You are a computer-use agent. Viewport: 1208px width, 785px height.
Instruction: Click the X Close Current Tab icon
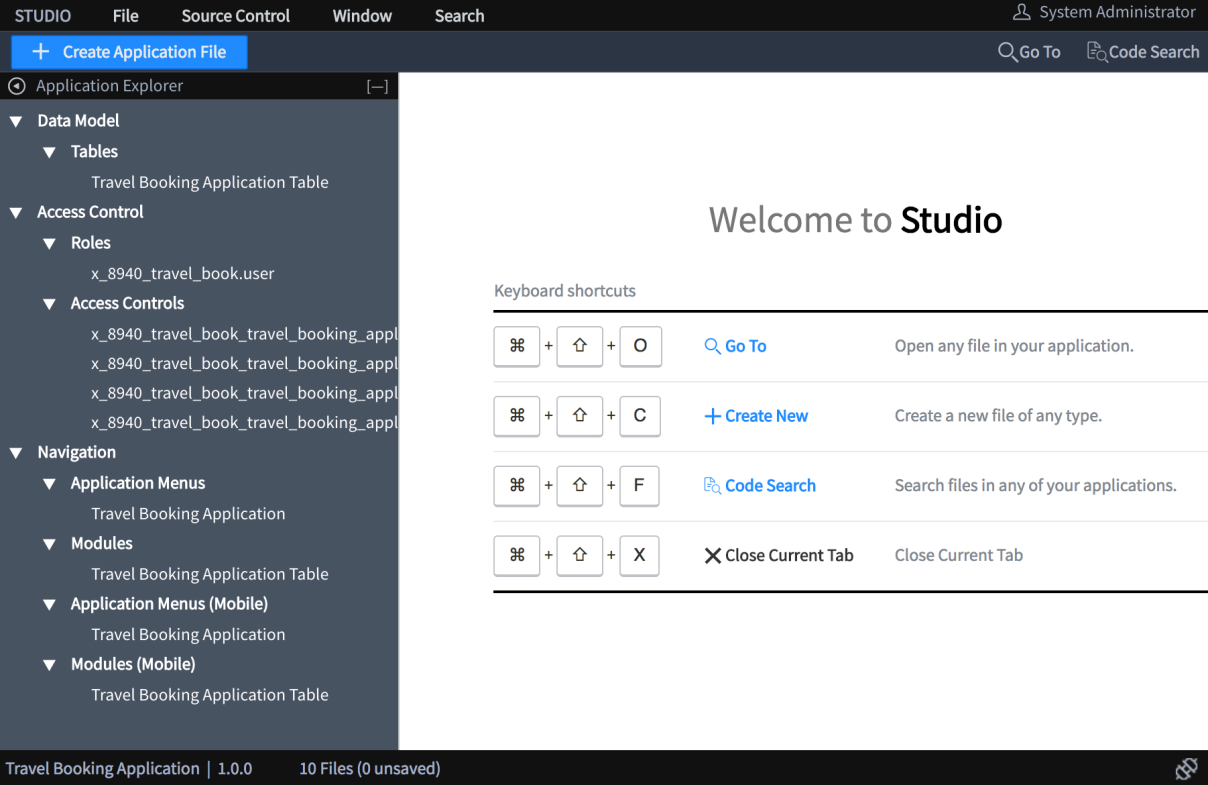pos(712,555)
